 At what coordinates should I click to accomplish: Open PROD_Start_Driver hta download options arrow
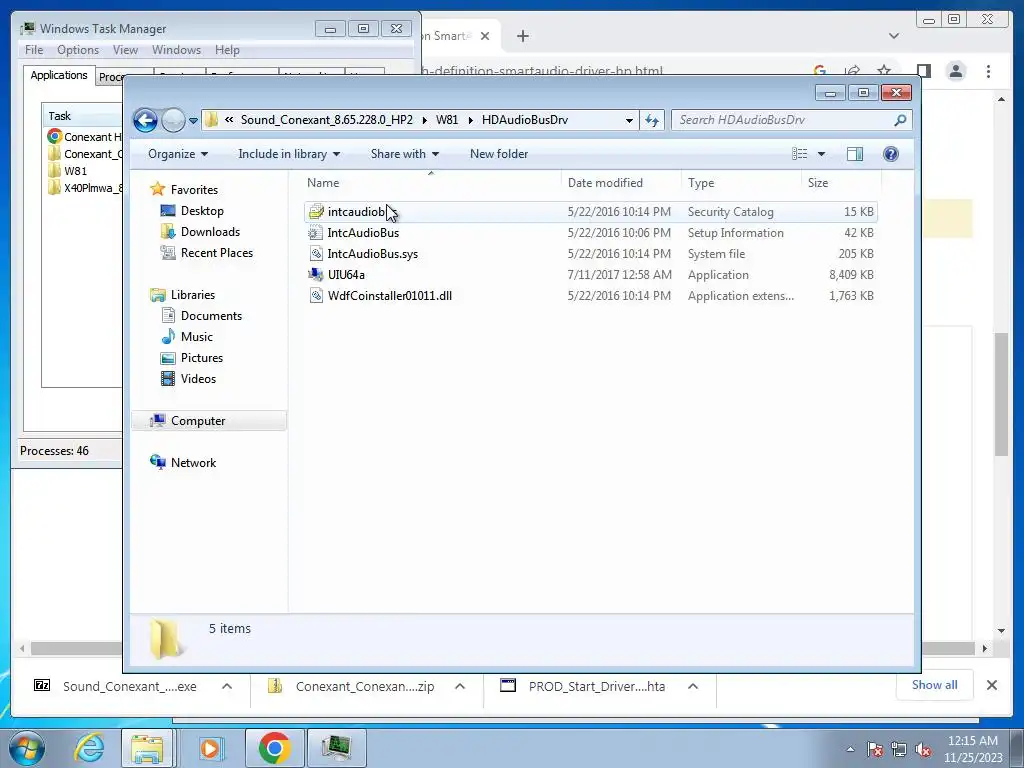coord(693,686)
